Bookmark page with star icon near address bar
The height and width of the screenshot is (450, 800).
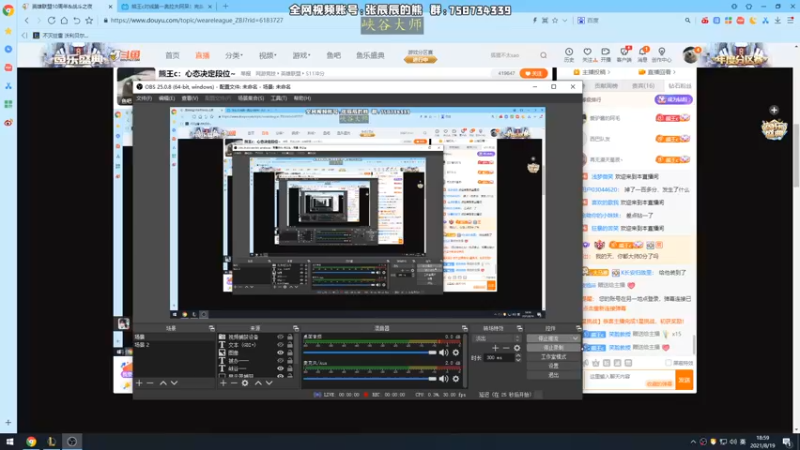coord(89,20)
